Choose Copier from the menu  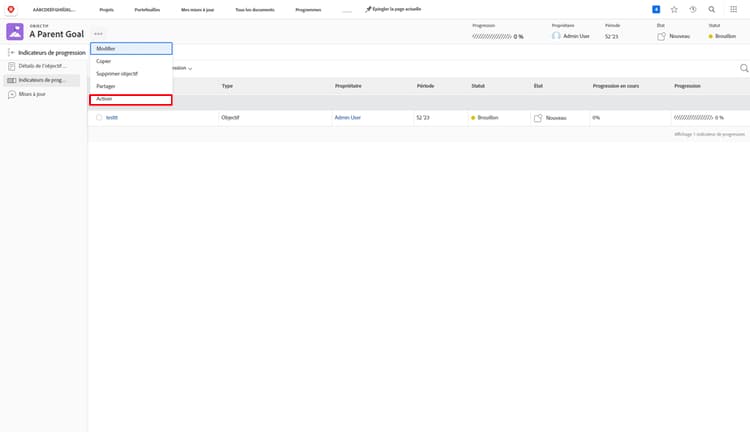131,61
